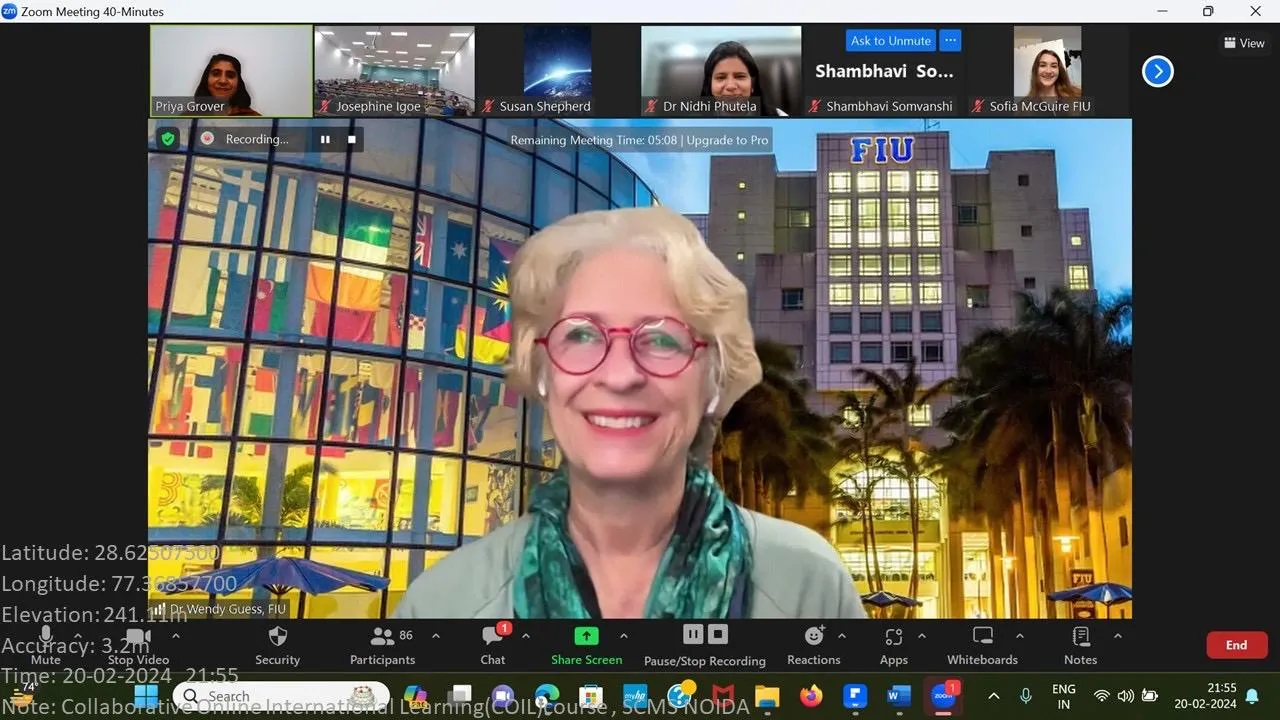Open Microsoft Store from the taskbar
Viewport: 1280px width, 720px height.
coord(591,695)
